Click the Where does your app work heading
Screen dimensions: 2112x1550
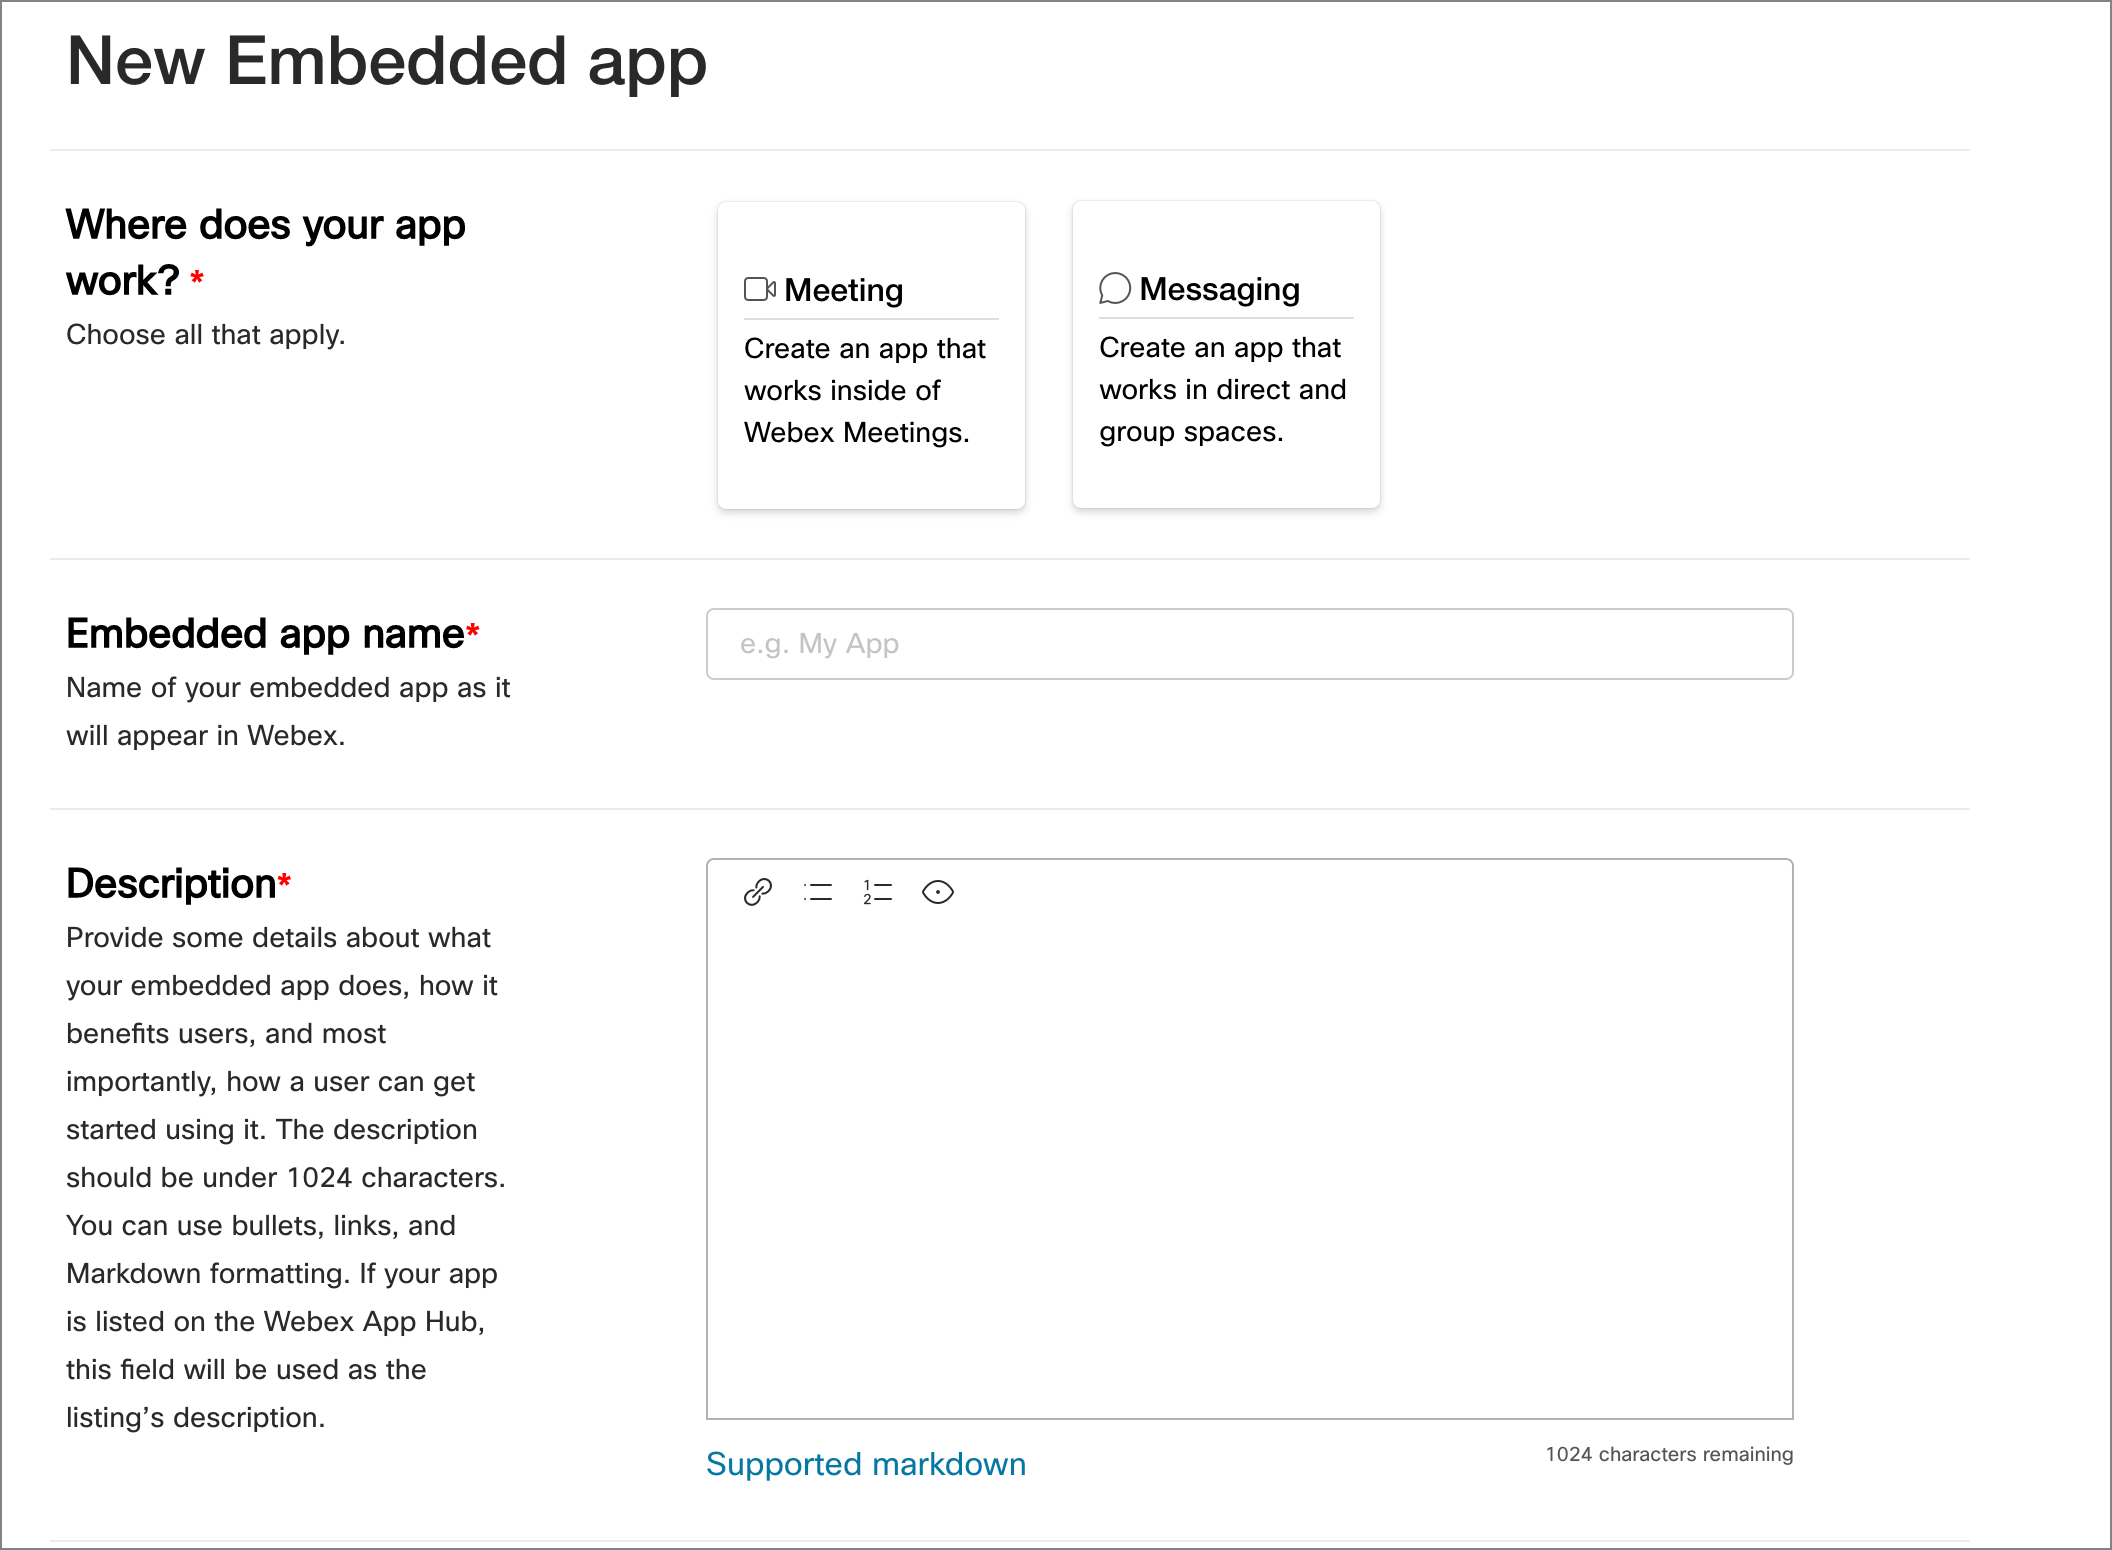266,253
